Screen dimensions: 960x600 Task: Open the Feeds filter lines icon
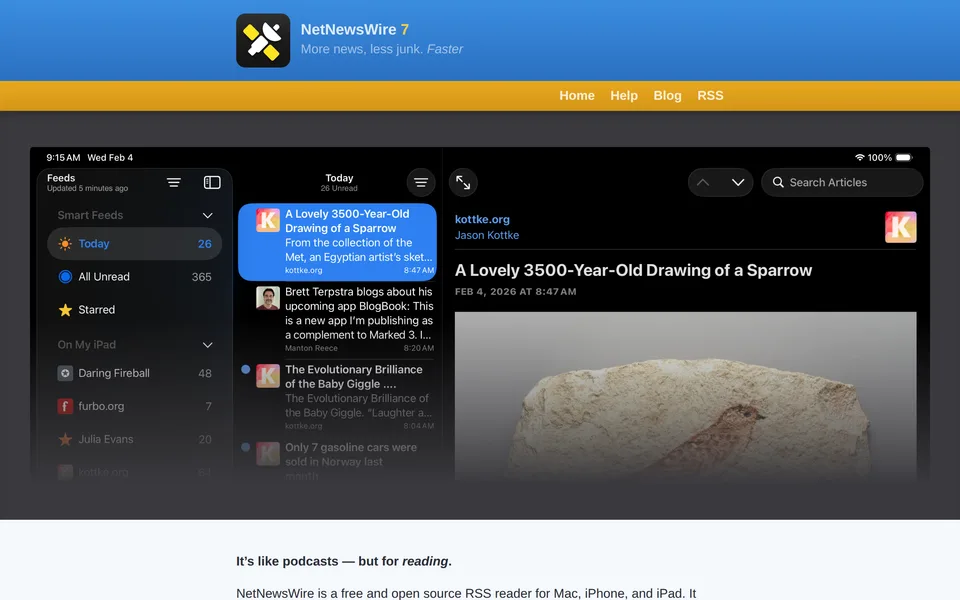[x=174, y=182]
